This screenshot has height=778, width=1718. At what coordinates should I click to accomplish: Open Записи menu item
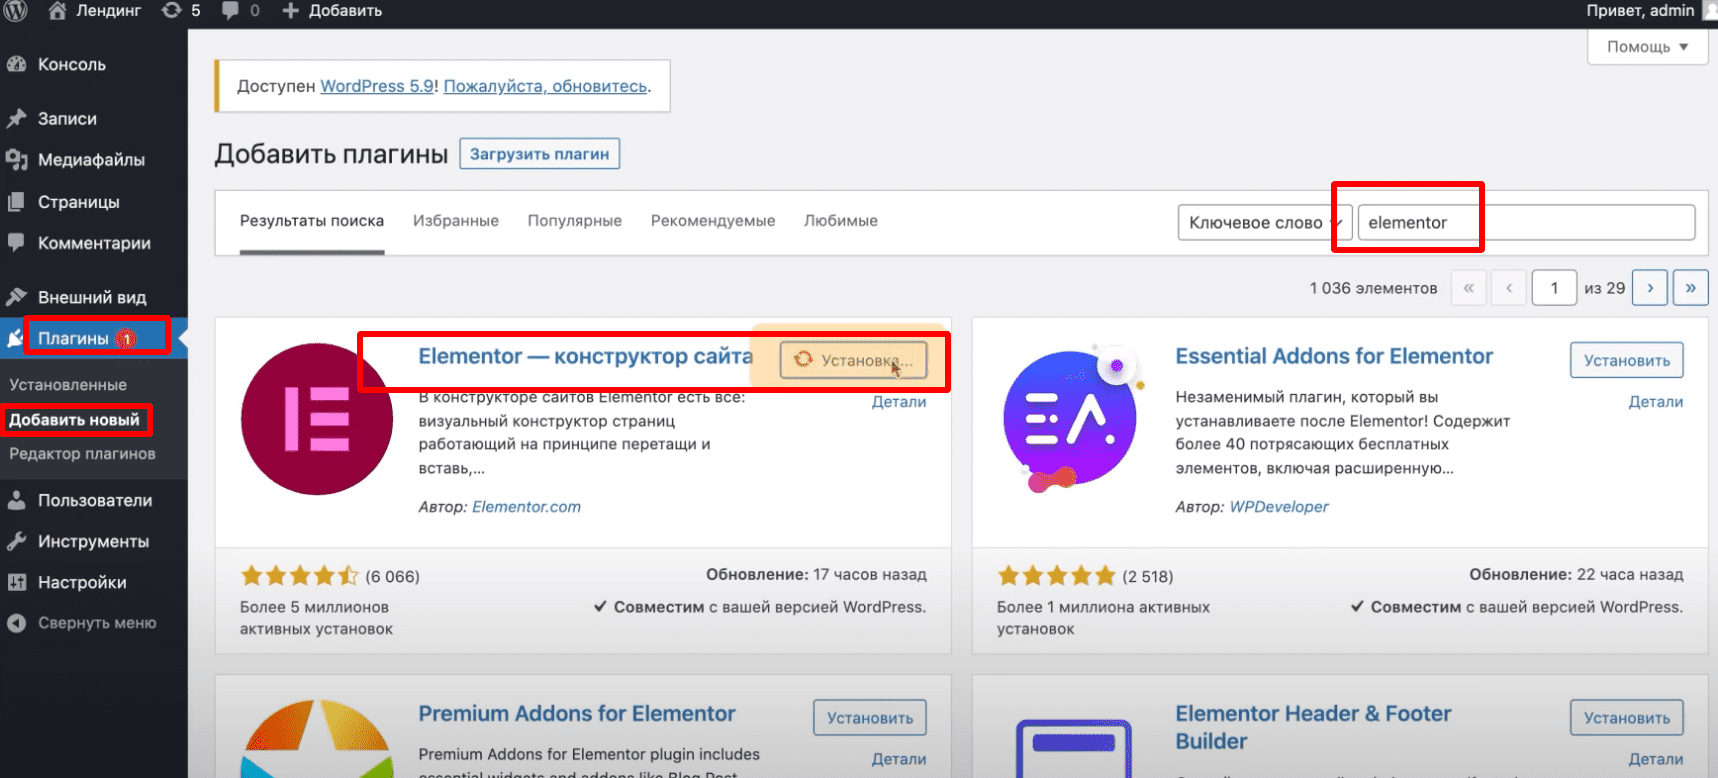click(x=67, y=118)
